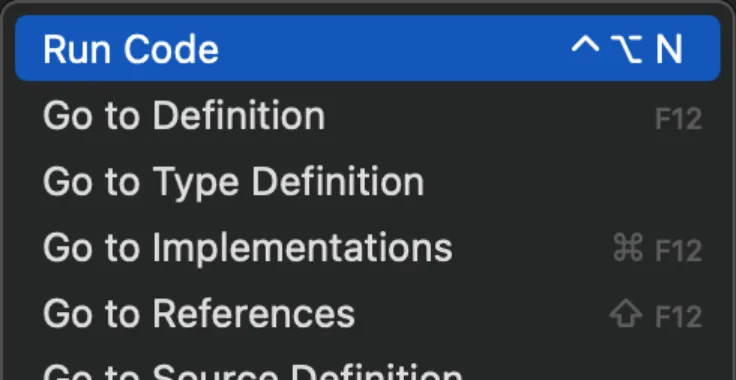Select the highlighted Run Code entry
The image size is (736, 380).
click(x=368, y=48)
